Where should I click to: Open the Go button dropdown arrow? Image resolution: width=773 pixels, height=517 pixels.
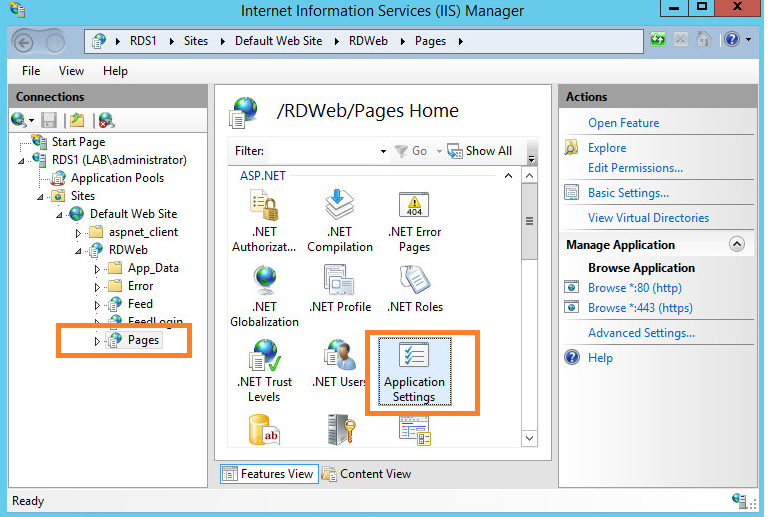pos(439,151)
